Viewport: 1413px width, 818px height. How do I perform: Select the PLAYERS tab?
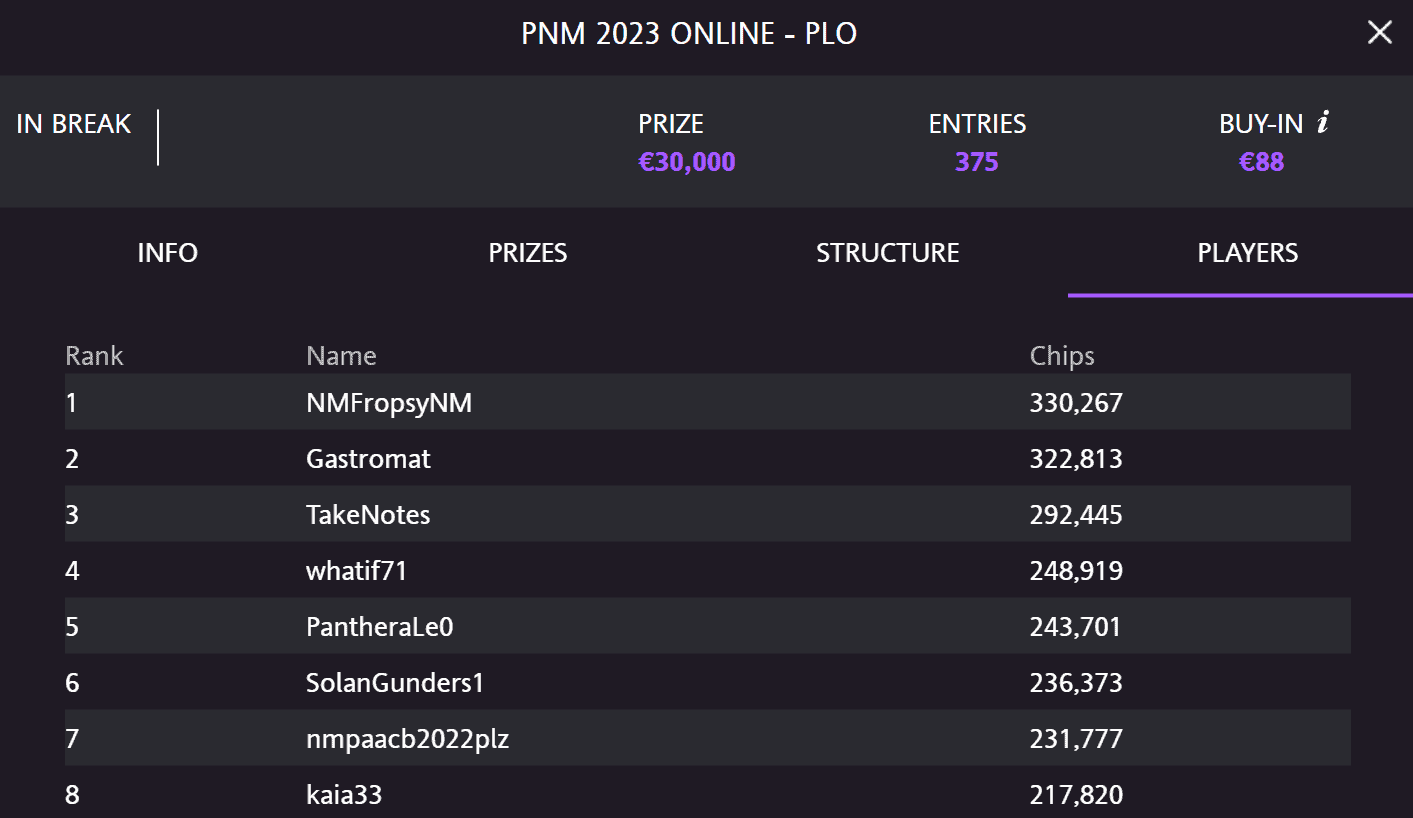(x=1248, y=253)
